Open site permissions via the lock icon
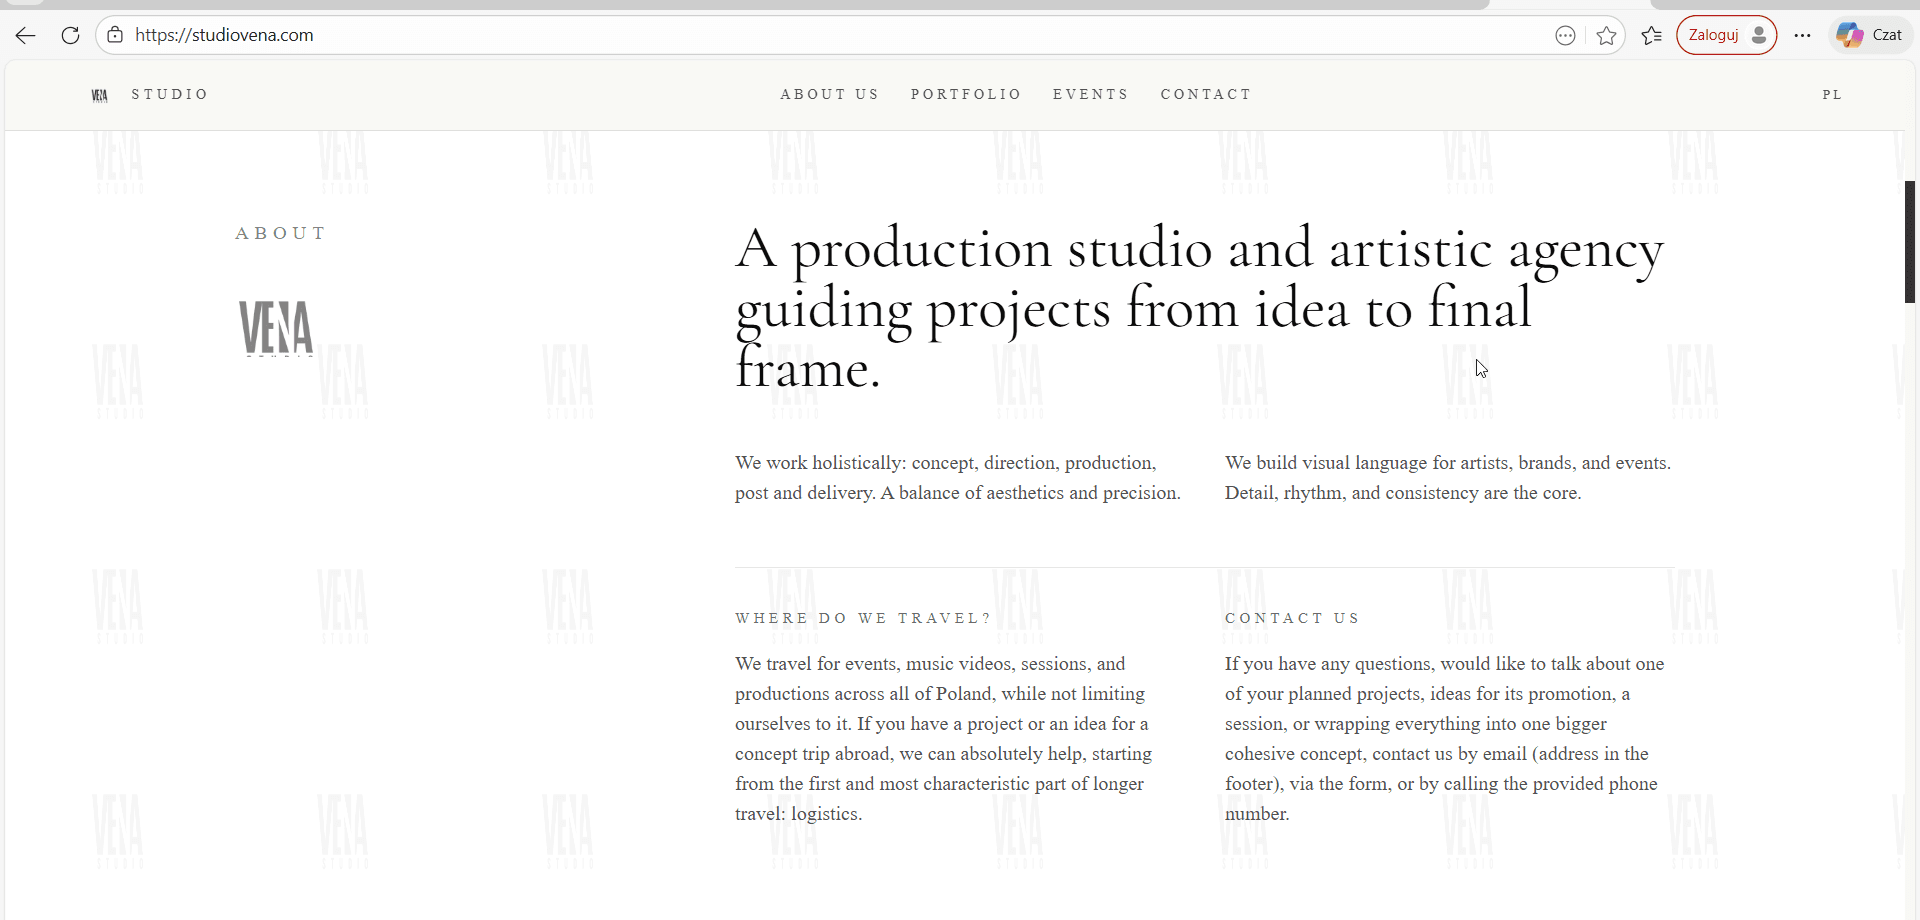1920x920 pixels. point(115,34)
